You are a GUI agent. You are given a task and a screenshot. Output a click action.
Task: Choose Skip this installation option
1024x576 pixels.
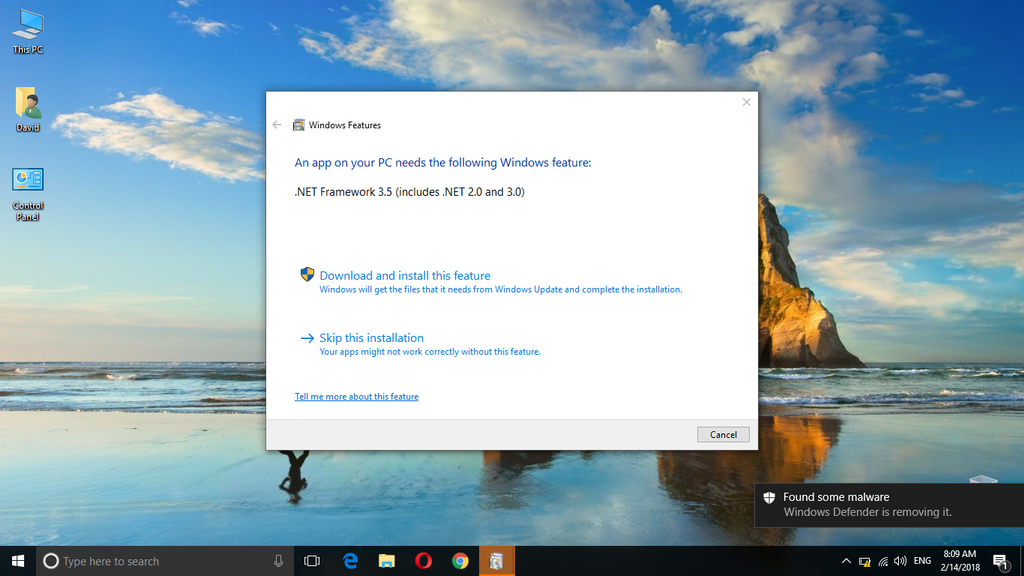point(371,338)
